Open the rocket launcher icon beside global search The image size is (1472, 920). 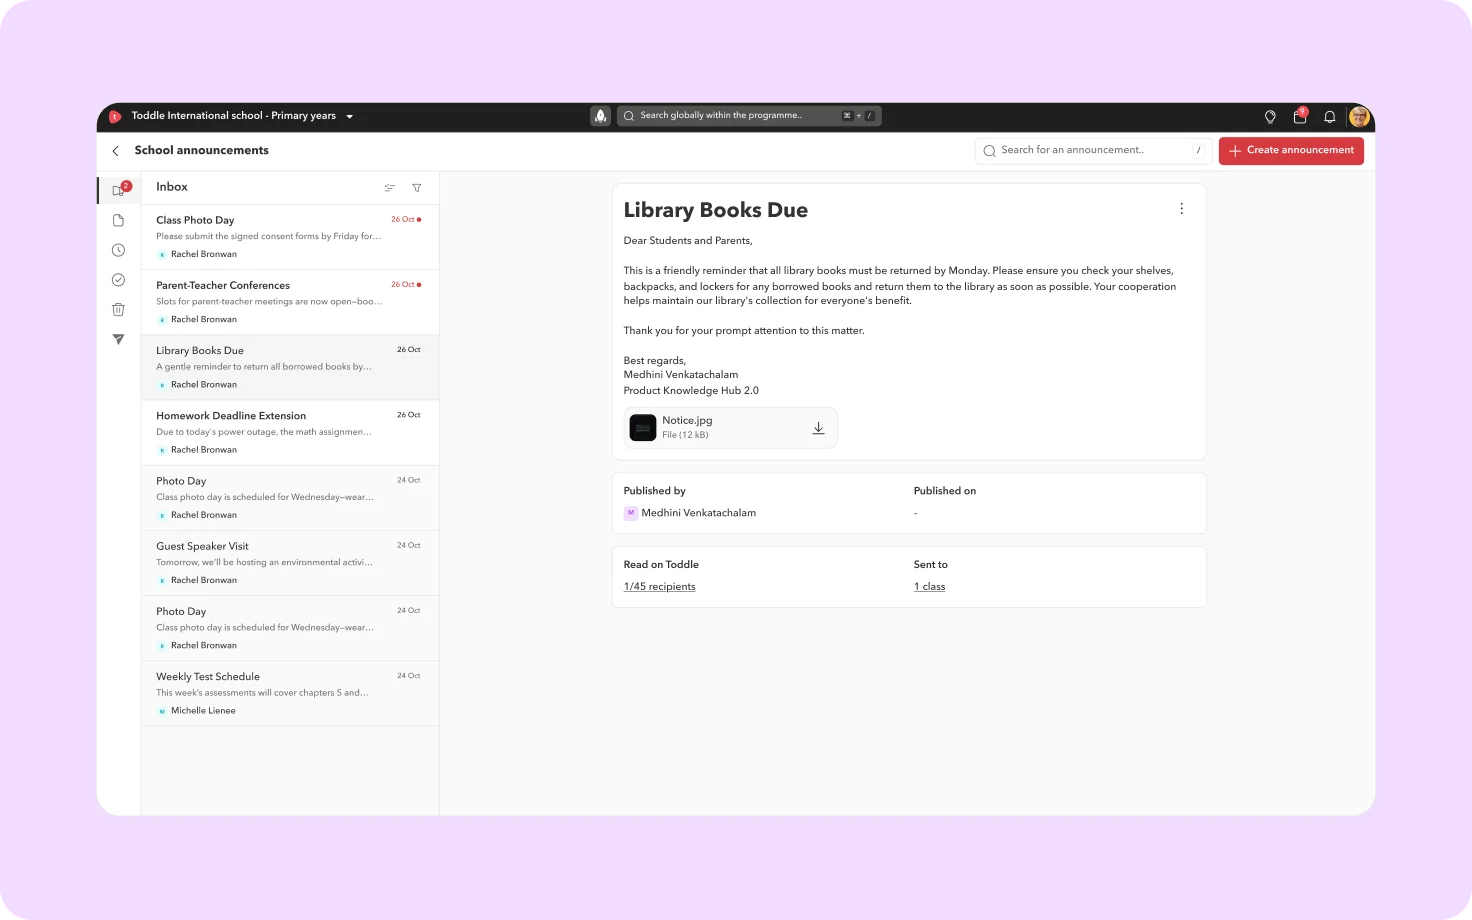(x=600, y=116)
